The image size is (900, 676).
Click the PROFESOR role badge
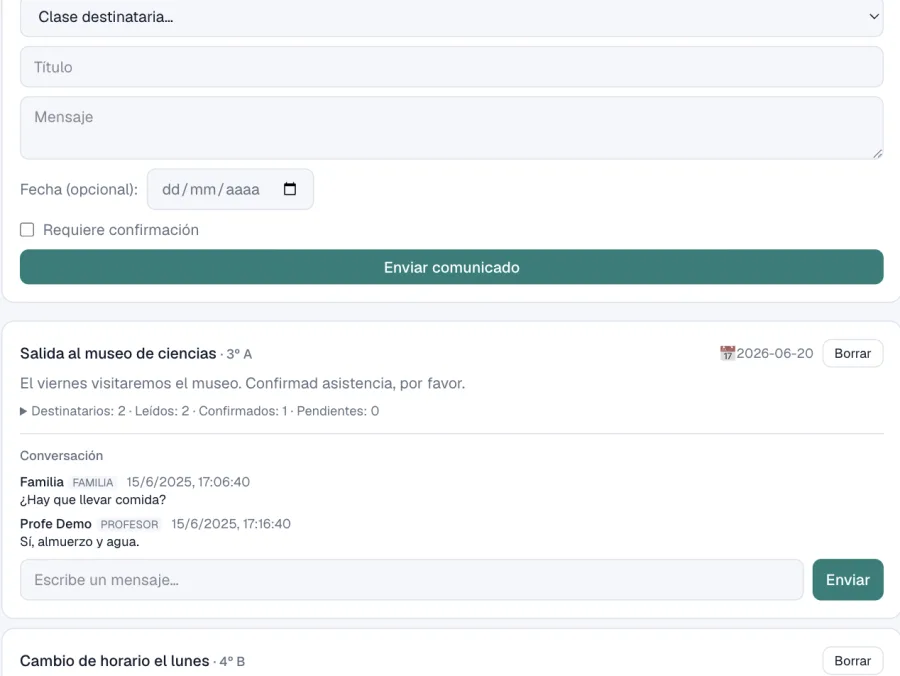tap(129, 525)
